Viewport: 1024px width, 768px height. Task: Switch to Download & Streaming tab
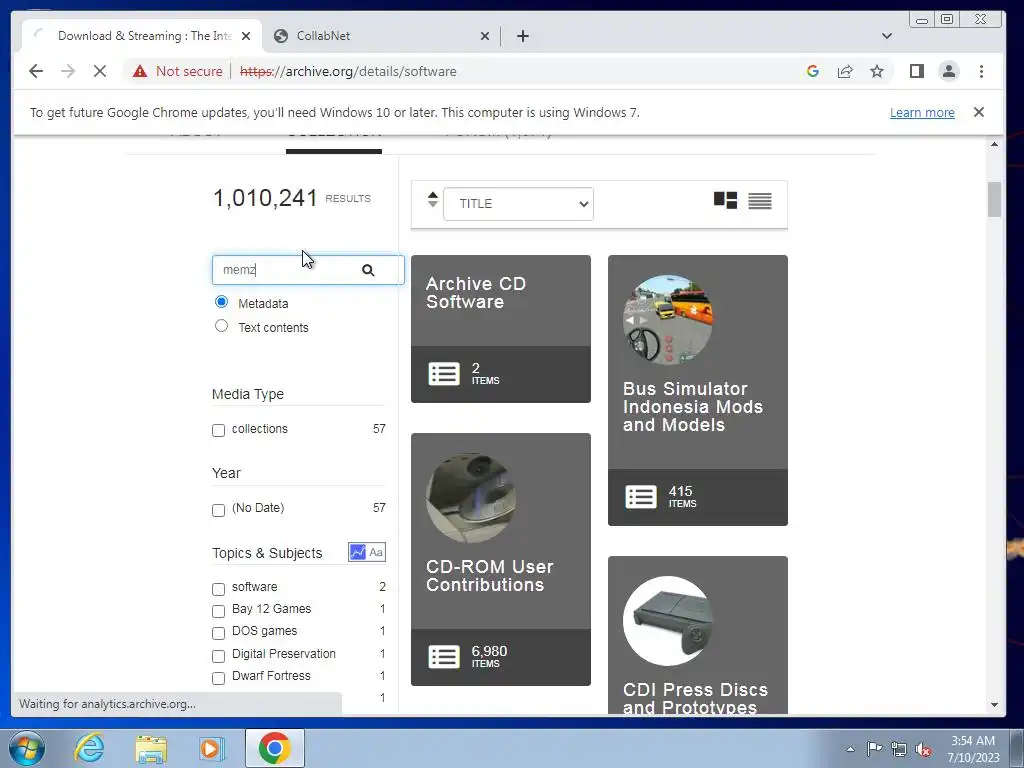(x=141, y=36)
